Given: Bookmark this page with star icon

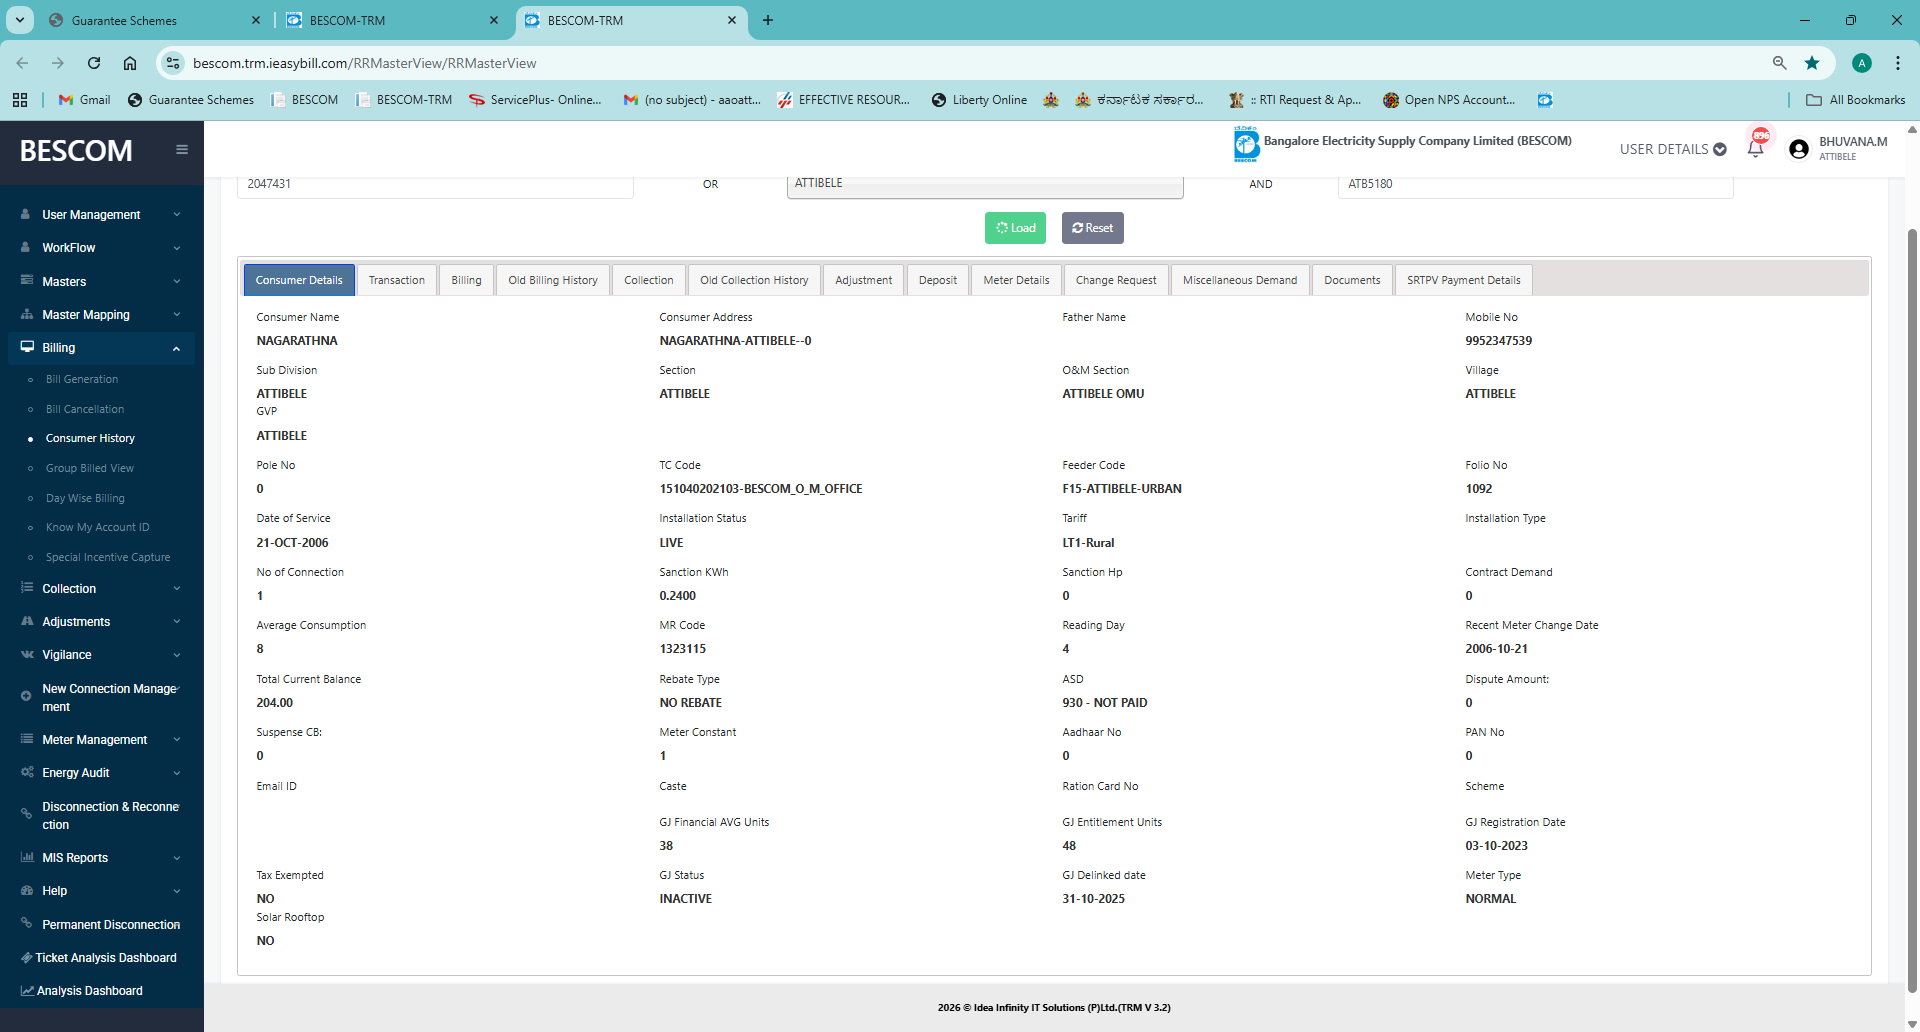Looking at the screenshot, I should pyautogui.click(x=1812, y=63).
